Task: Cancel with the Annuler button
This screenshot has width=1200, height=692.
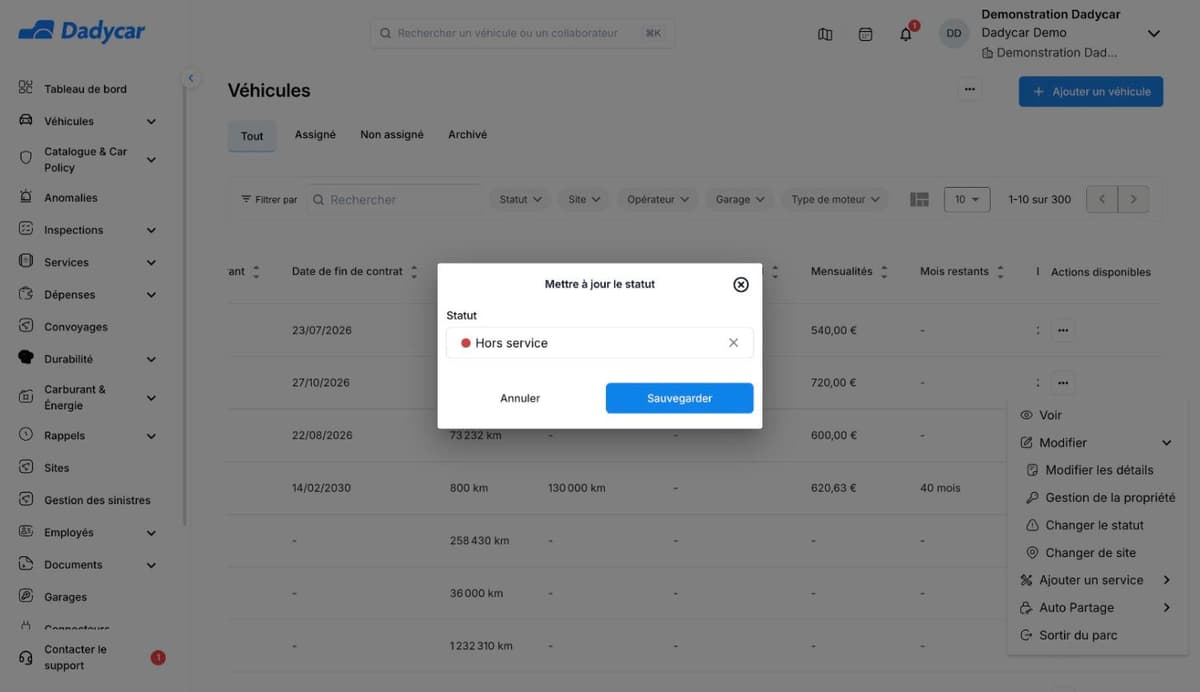Action: click(520, 398)
